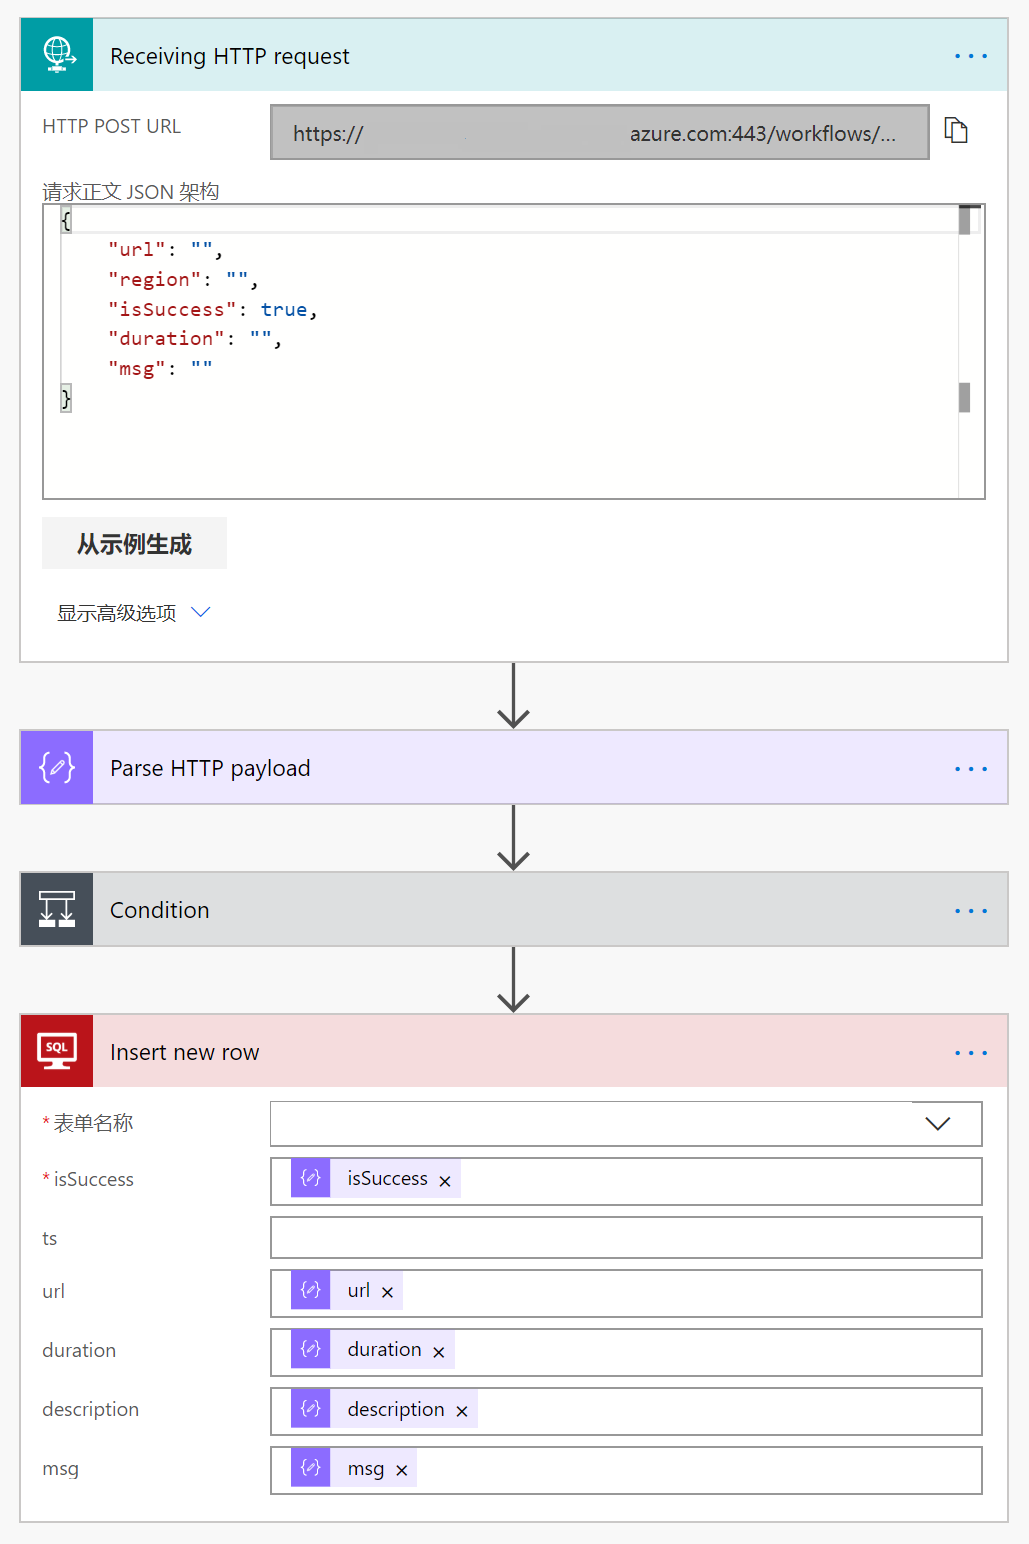Open the Condition ellipsis menu
The image size is (1029, 1544).
[970, 910]
